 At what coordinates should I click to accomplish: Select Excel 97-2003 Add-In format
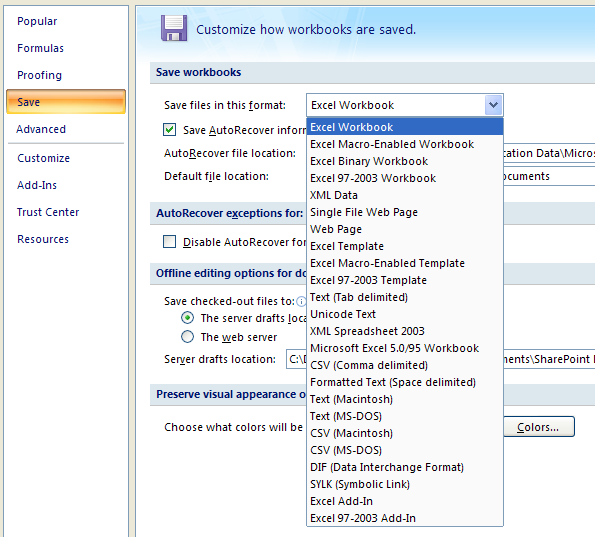(x=405, y=518)
